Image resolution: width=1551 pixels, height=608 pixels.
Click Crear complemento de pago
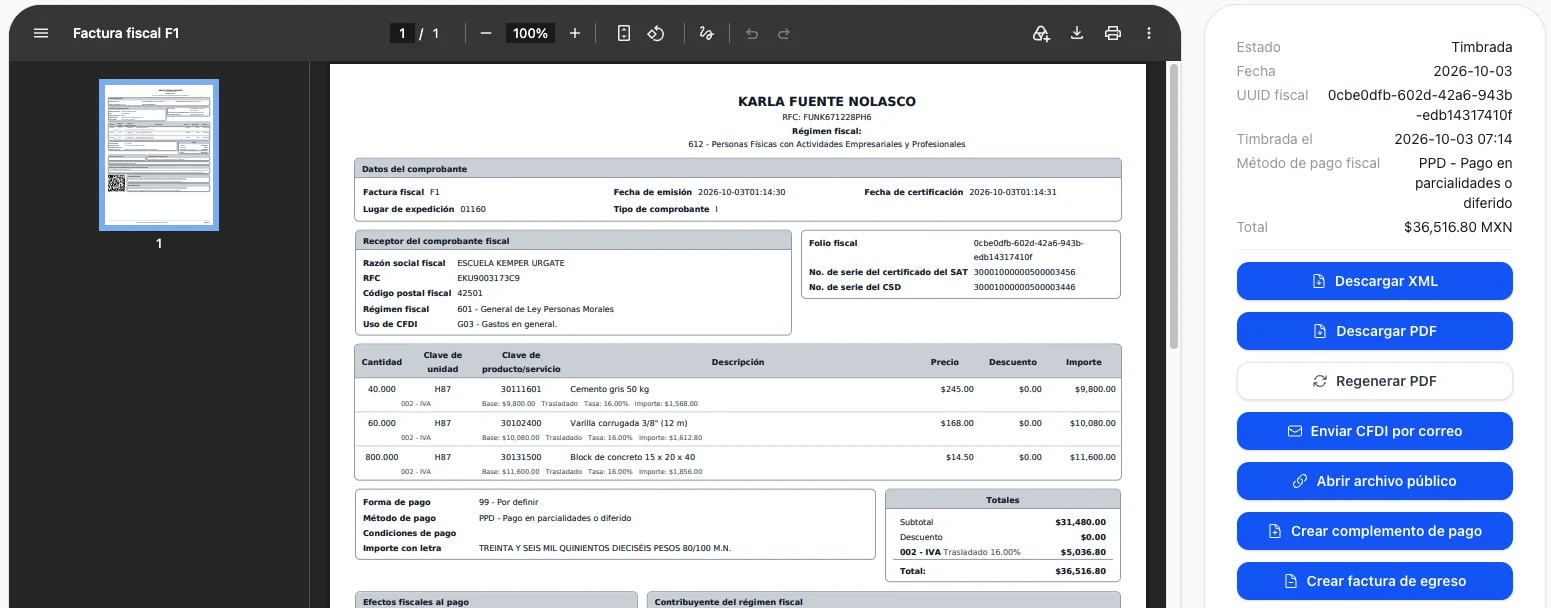point(1374,531)
